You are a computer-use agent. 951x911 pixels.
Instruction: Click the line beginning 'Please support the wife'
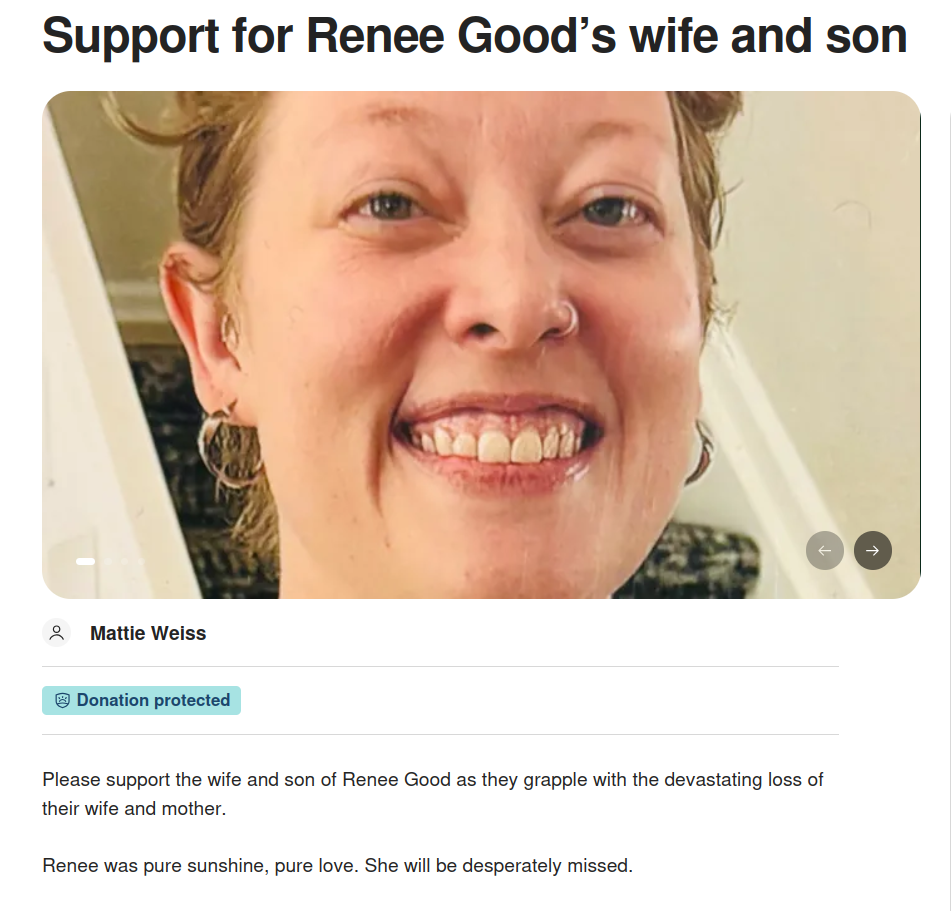coord(432,779)
